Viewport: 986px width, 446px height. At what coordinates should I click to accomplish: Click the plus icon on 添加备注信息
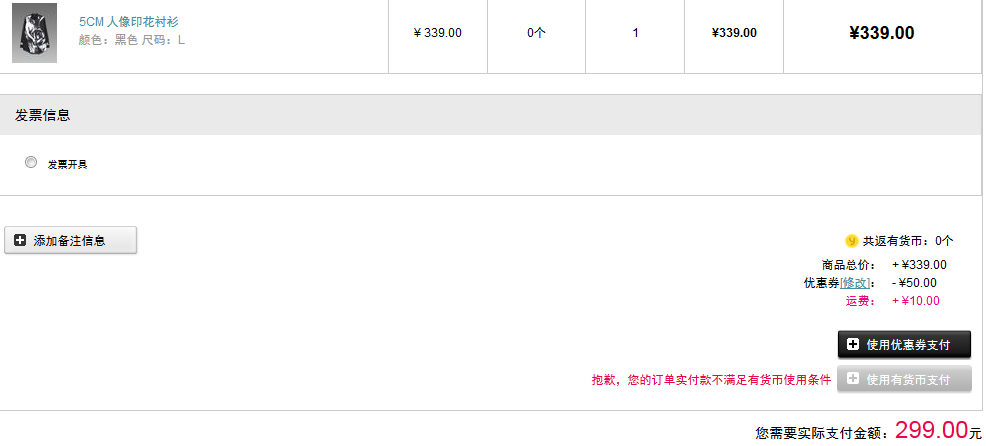[x=20, y=240]
